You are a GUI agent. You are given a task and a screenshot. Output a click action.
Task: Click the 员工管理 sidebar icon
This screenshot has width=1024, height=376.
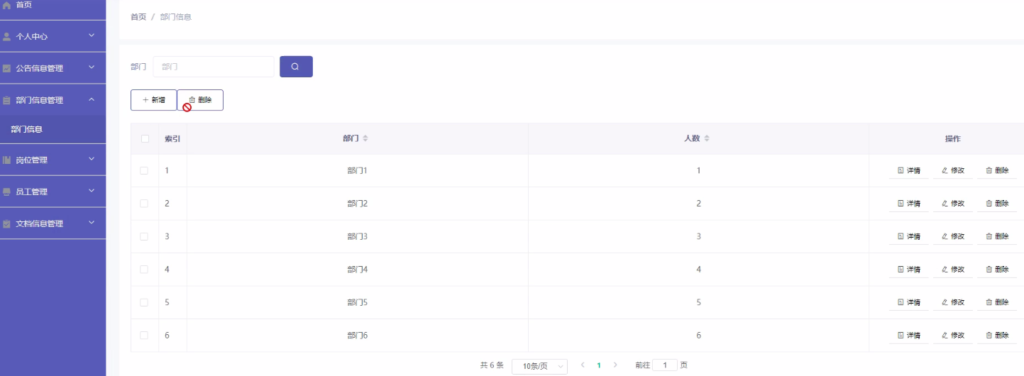pos(7,192)
